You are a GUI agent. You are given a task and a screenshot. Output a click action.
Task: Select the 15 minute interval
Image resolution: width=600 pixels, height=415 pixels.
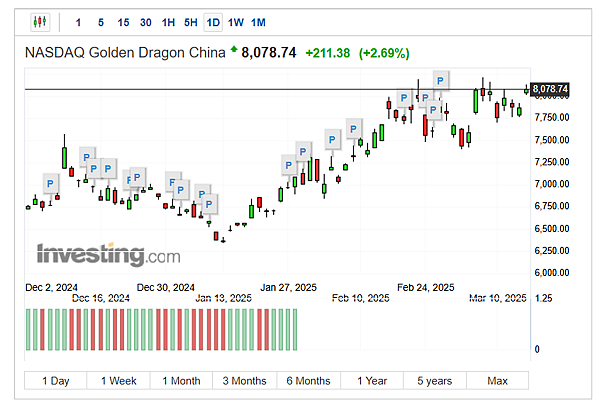pos(123,23)
